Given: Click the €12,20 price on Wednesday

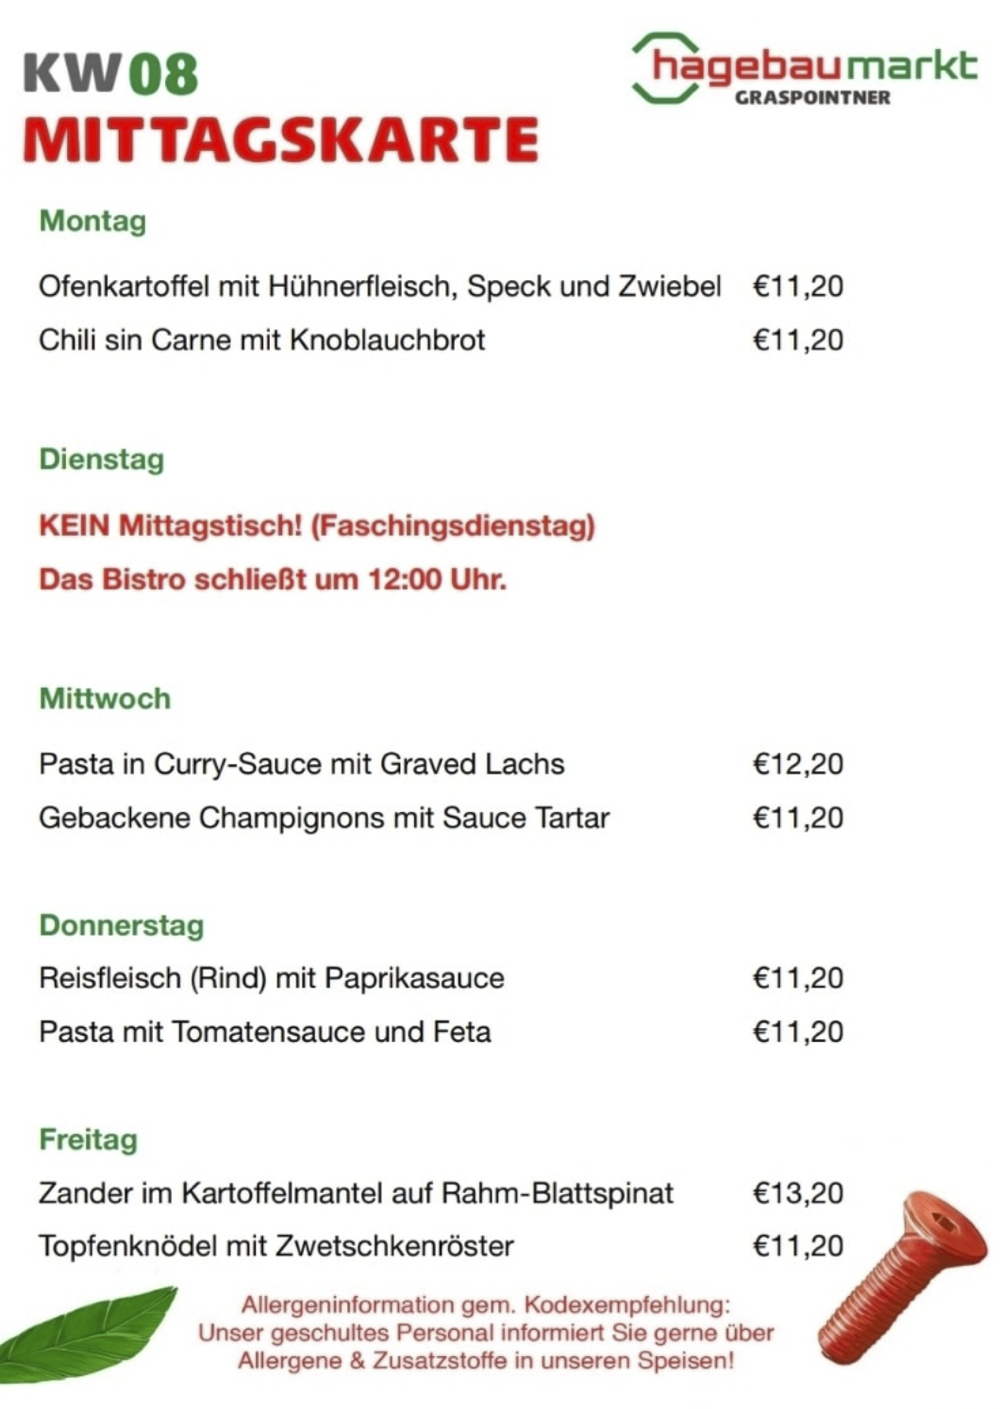Looking at the screenshot, I should click(x=797, y=765).
